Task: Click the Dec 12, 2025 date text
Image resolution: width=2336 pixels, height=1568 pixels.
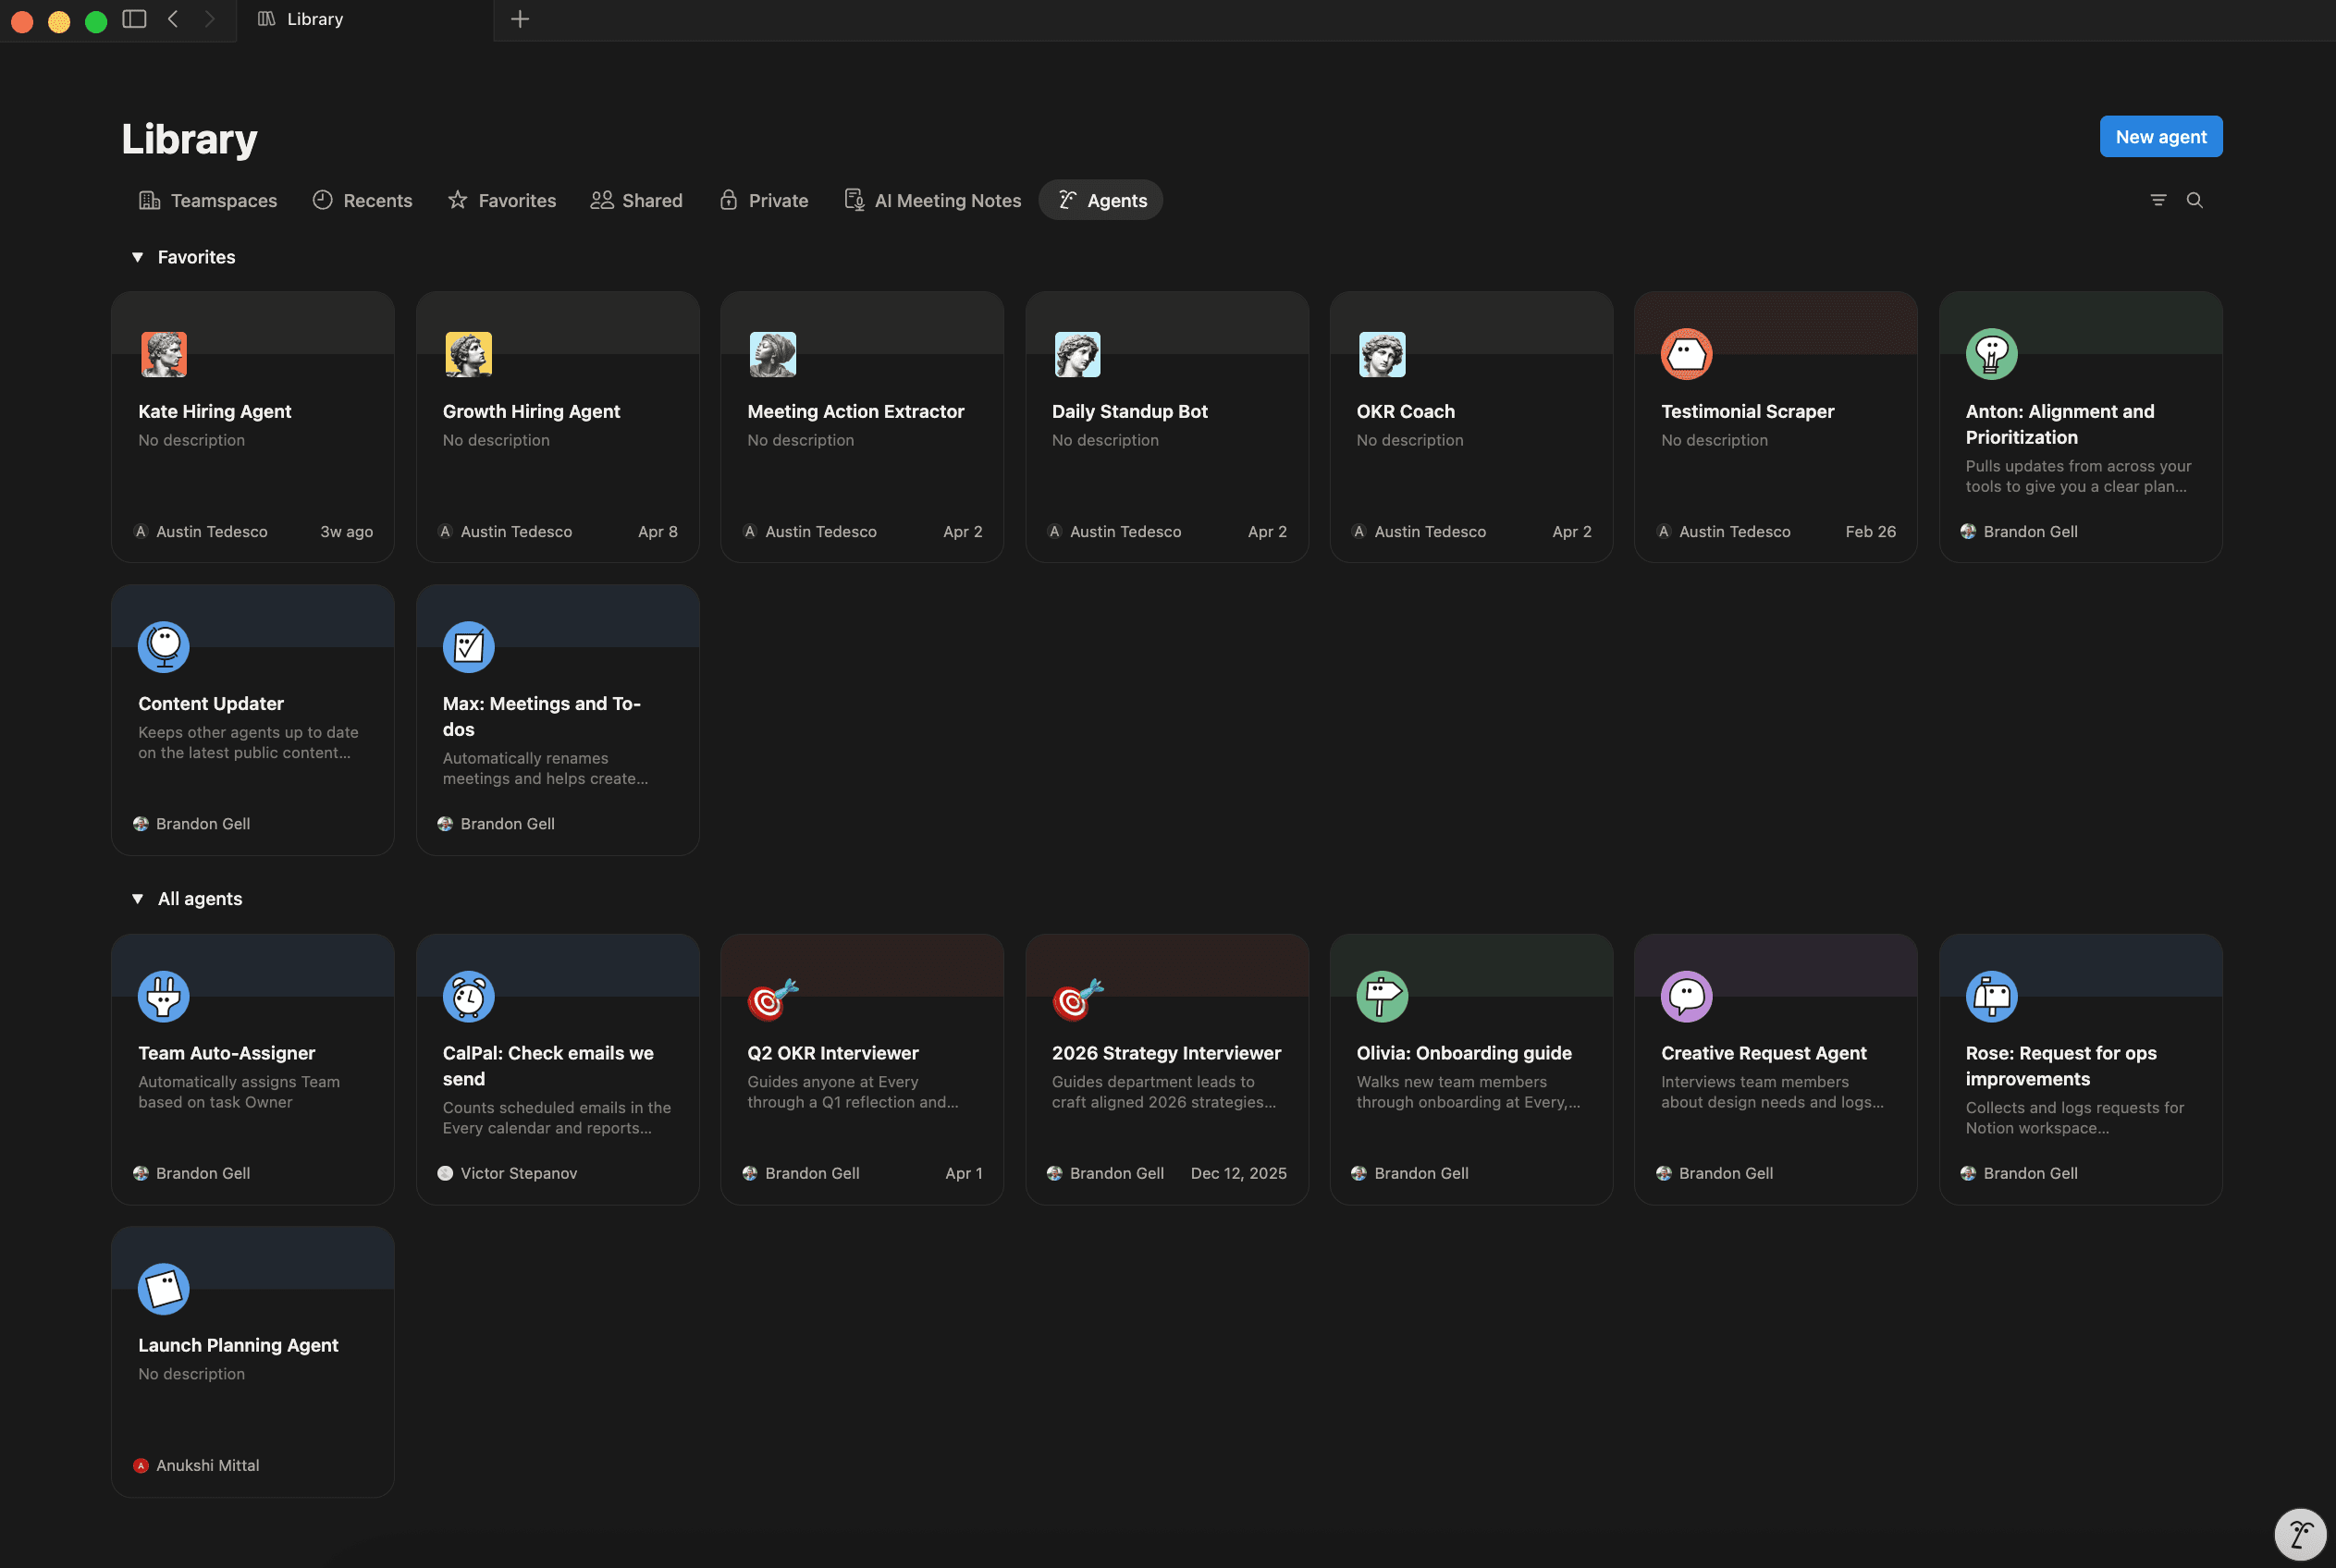Action: (x=1238, y=1173)
